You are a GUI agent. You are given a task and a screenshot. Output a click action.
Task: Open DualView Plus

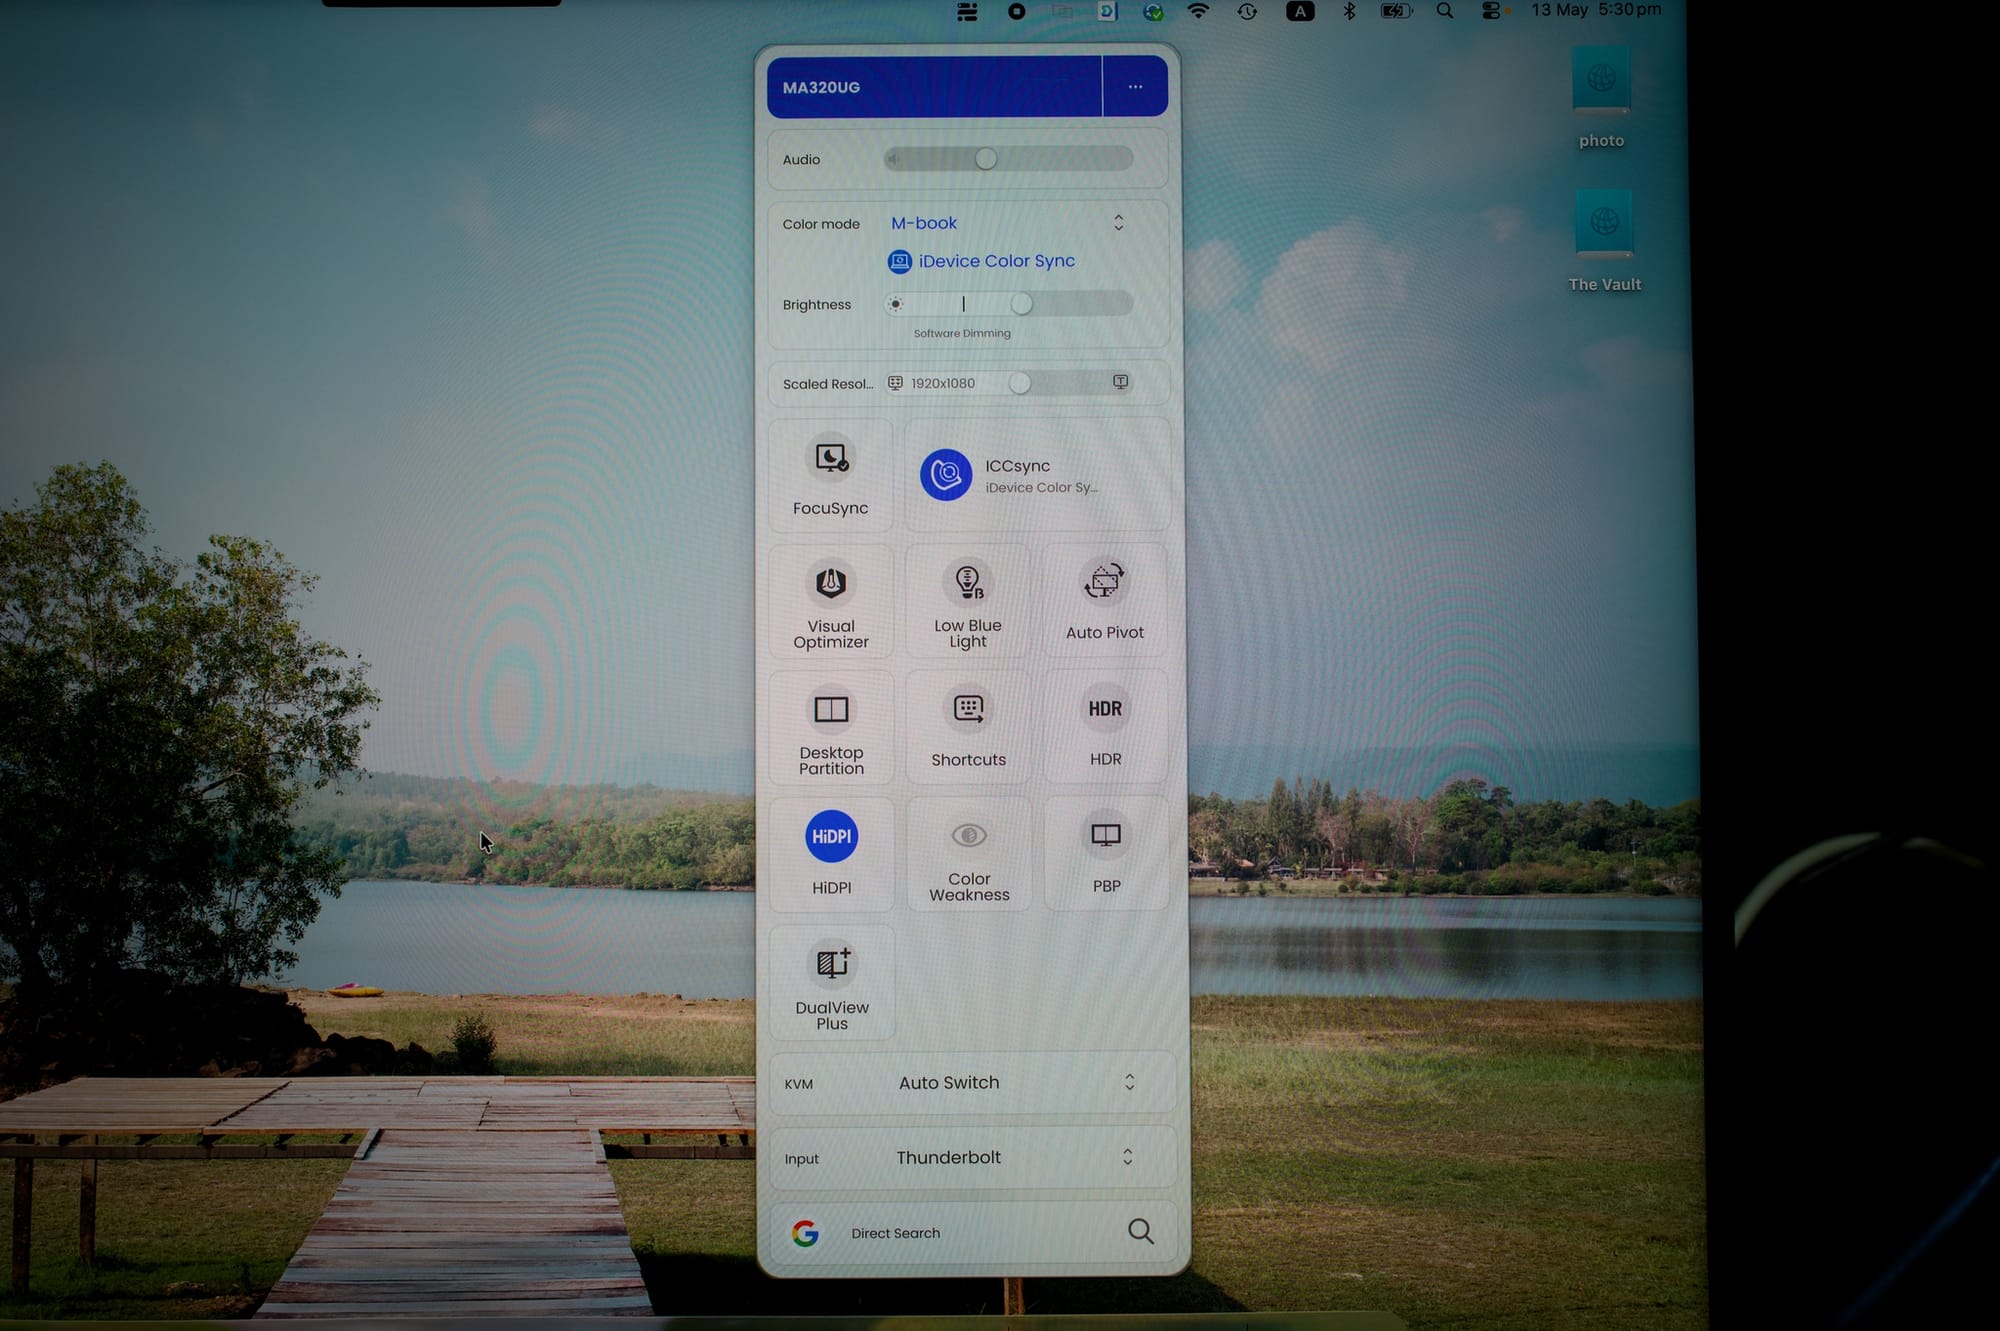pos(832,984)
